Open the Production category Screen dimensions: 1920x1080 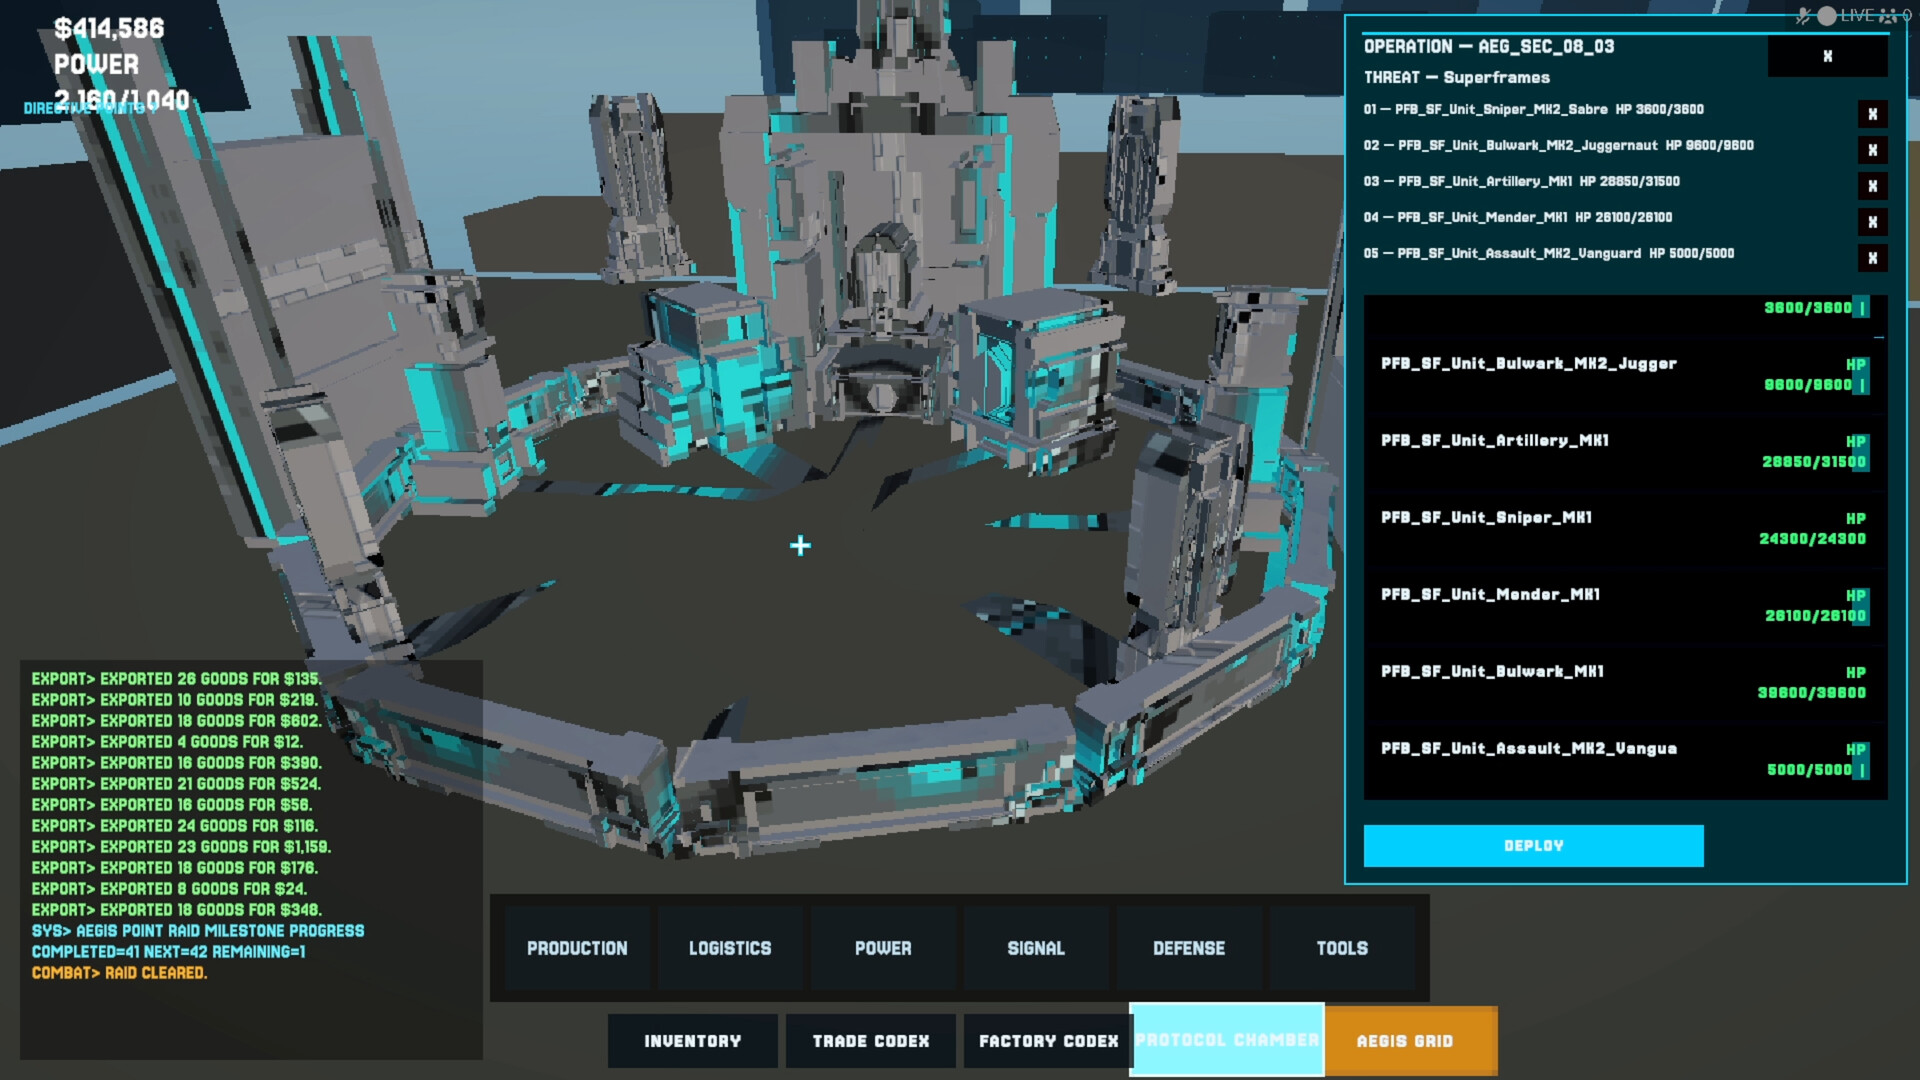577,948
